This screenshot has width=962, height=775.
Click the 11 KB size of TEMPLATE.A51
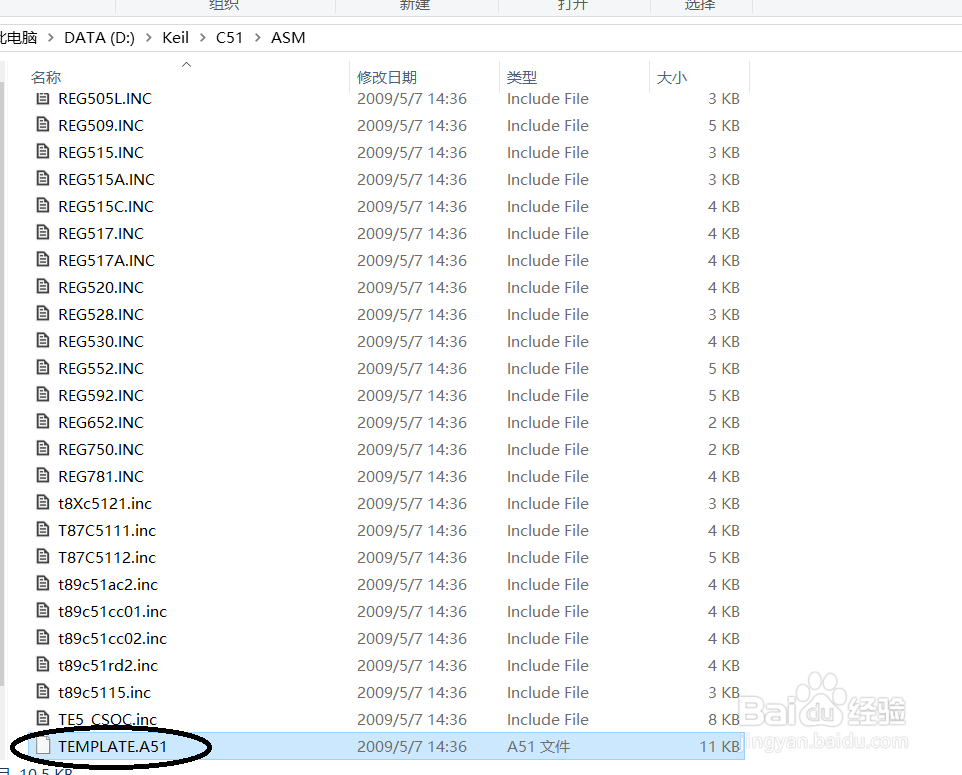tap(720, 746)
